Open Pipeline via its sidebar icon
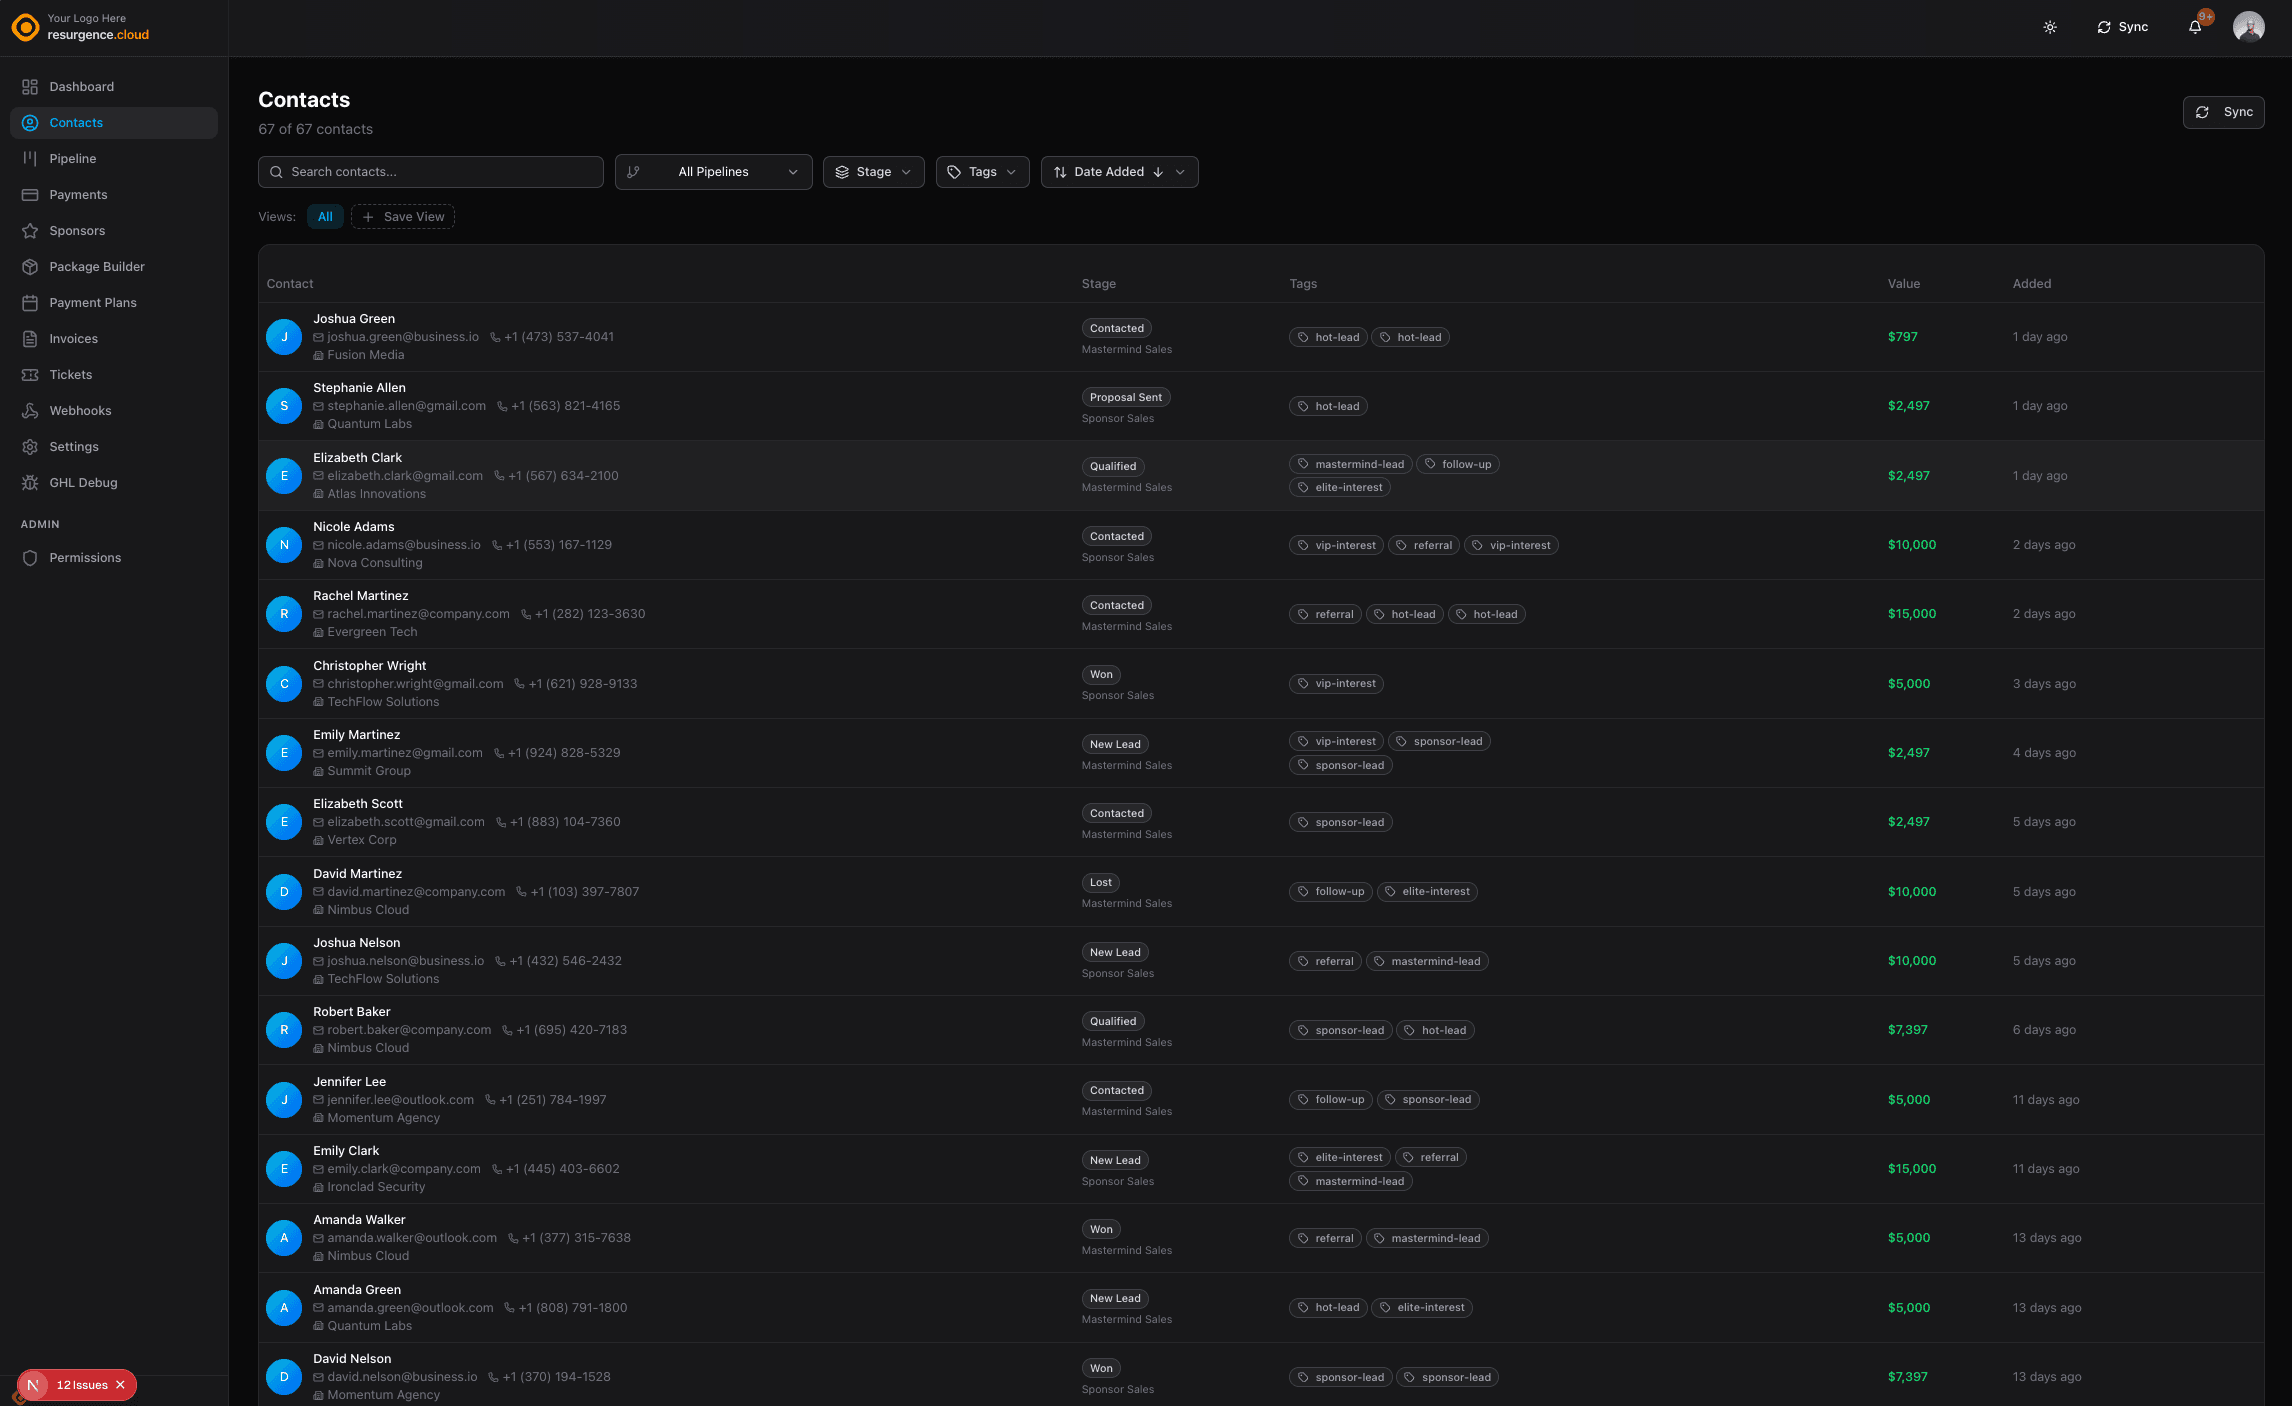 tap(31, 158)
